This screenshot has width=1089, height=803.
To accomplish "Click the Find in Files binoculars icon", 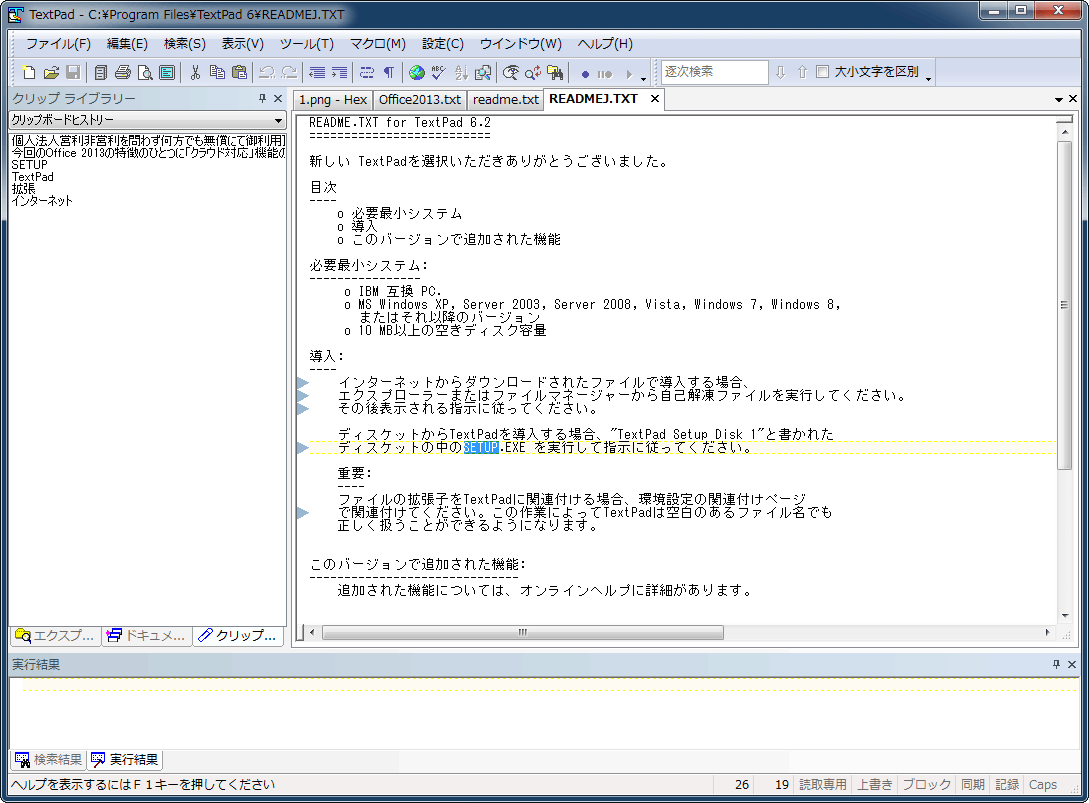I will coord(556,72).
